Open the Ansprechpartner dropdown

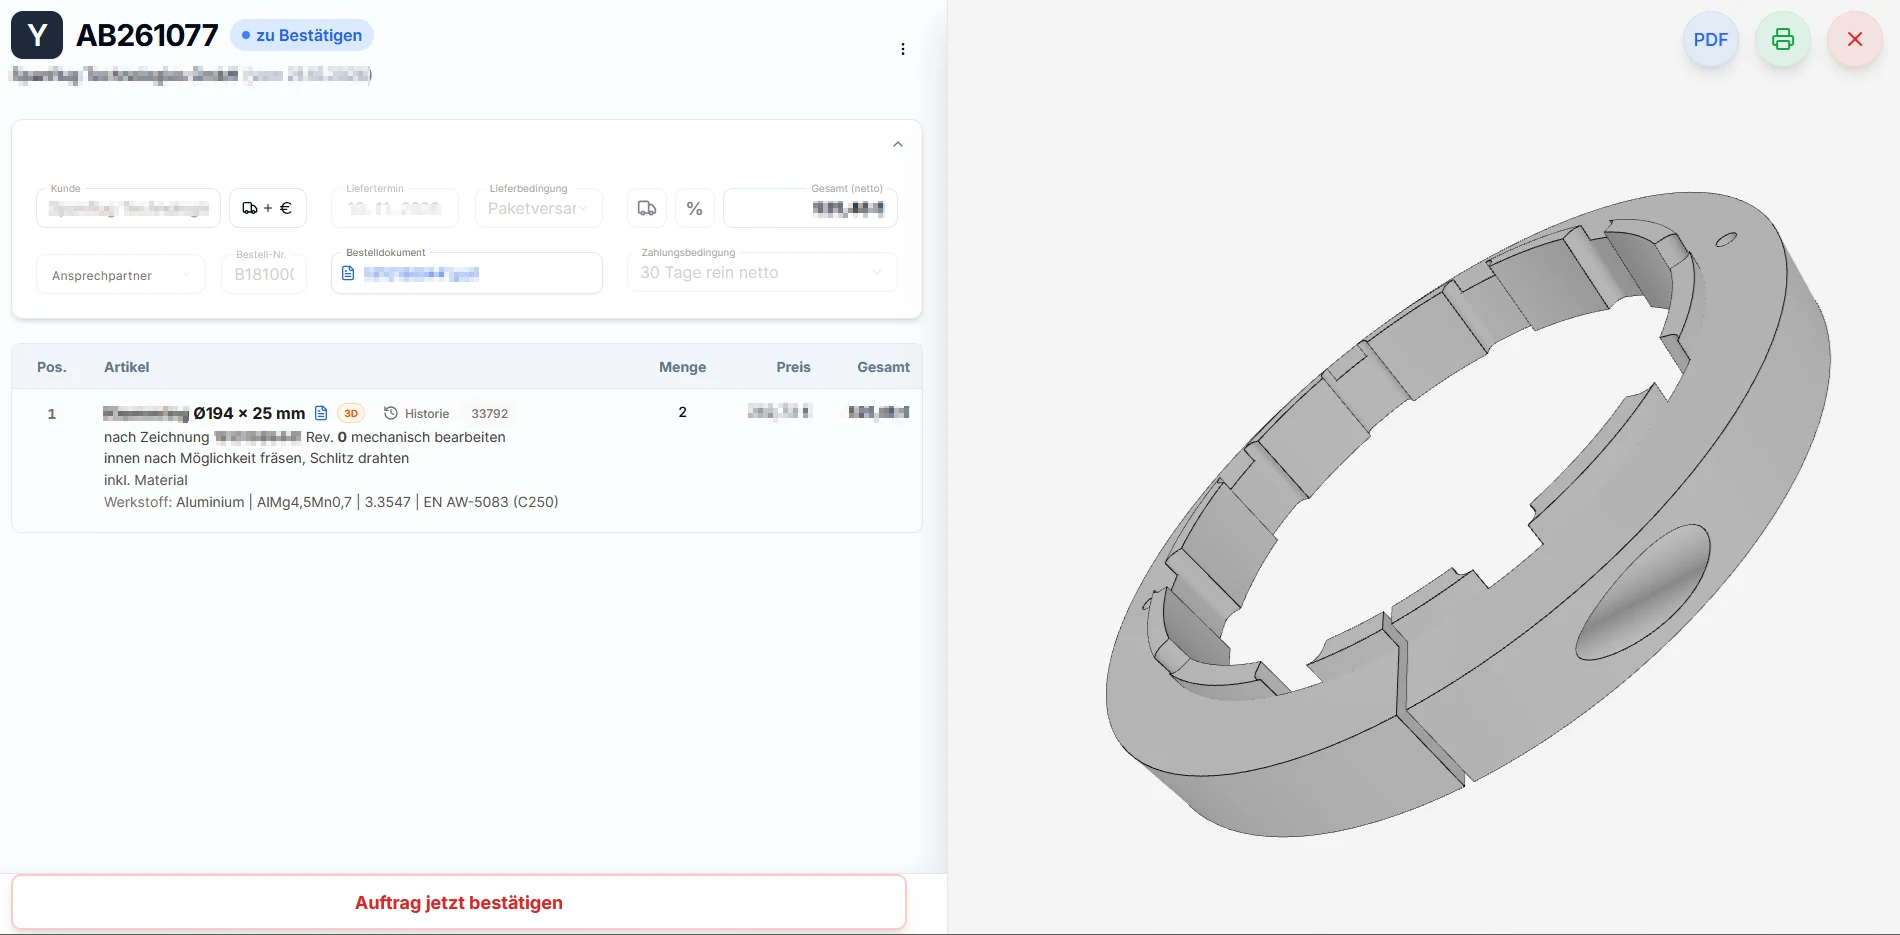[121, 275]
